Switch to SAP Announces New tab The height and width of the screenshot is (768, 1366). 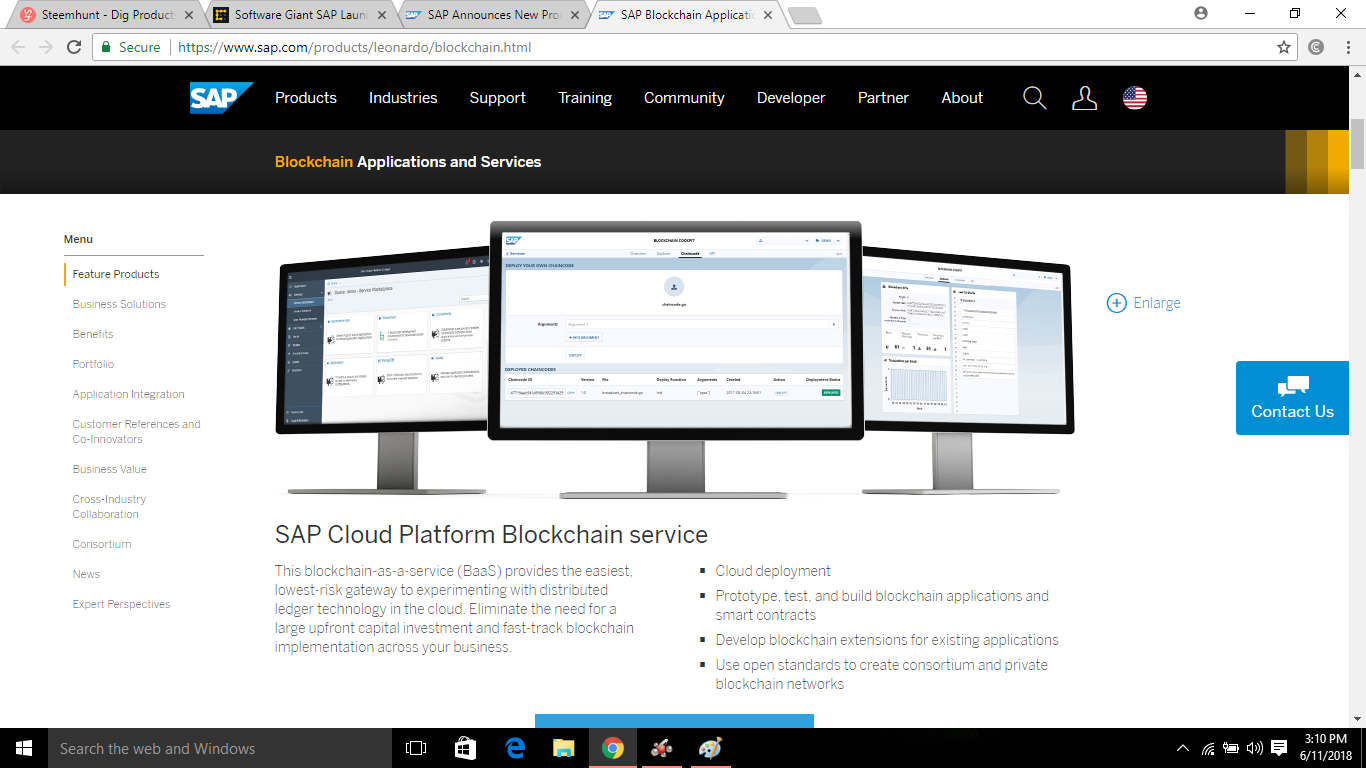tap(493, 15)
